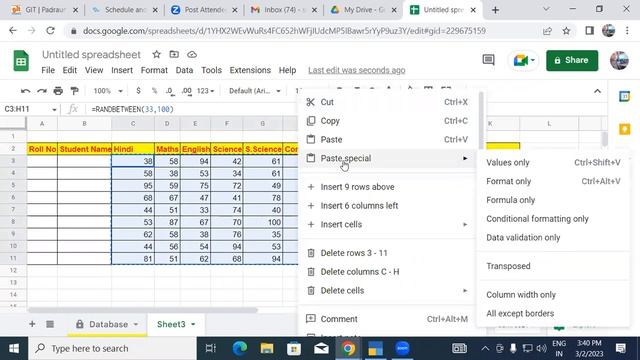640x360 pixels.
Task: Open the Keep side panel icon
Action: (x=624, y=129)
